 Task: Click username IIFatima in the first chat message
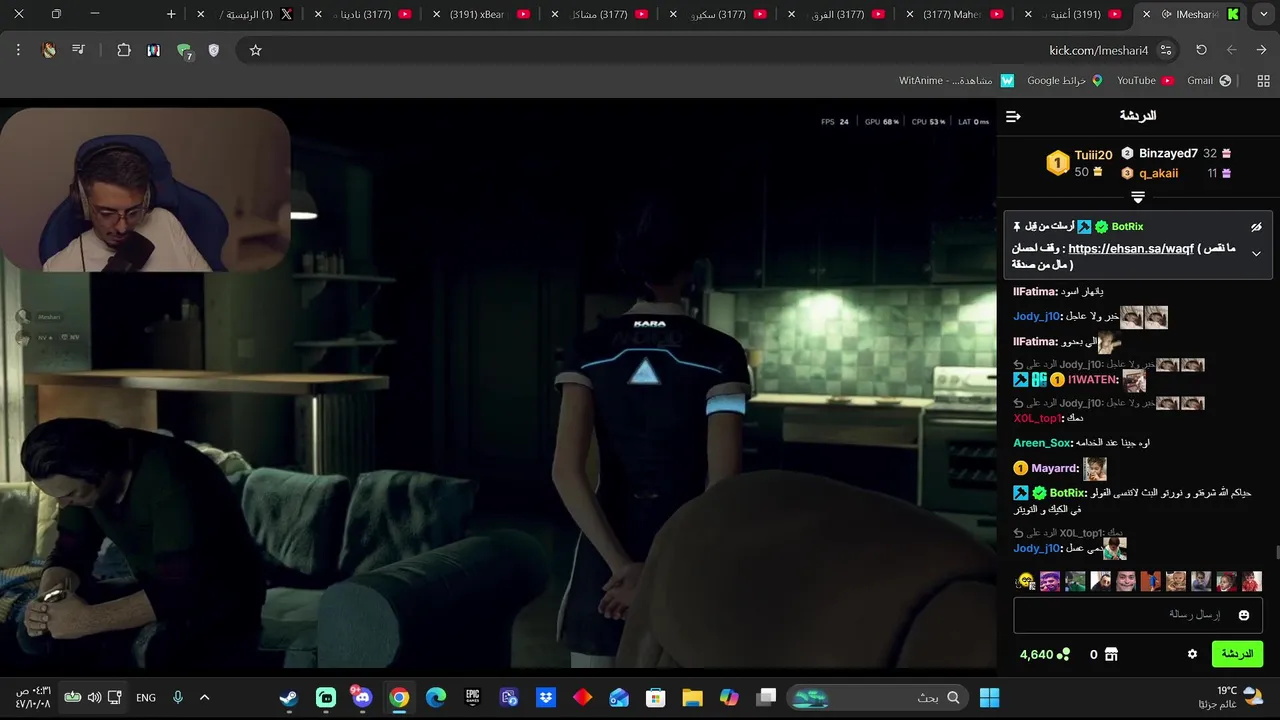click(x=1035, y=291)
